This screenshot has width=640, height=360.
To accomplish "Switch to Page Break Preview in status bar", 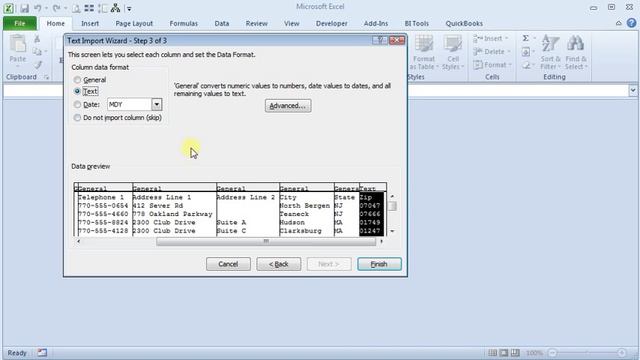I will (x=515, y=353).
